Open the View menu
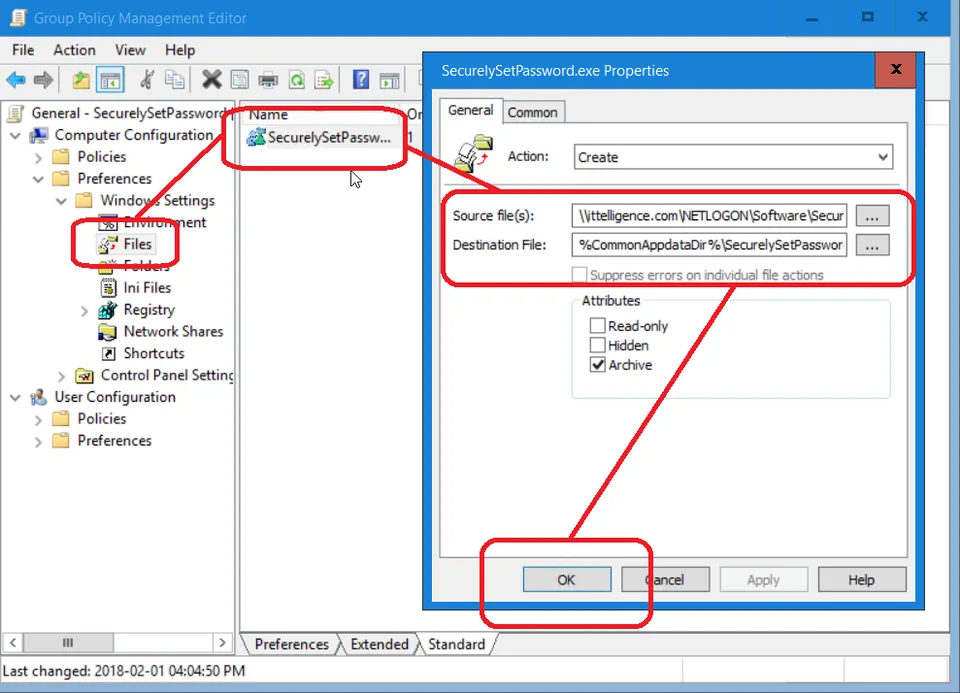Viewport: 960px width, 693px height. [130, 50]
